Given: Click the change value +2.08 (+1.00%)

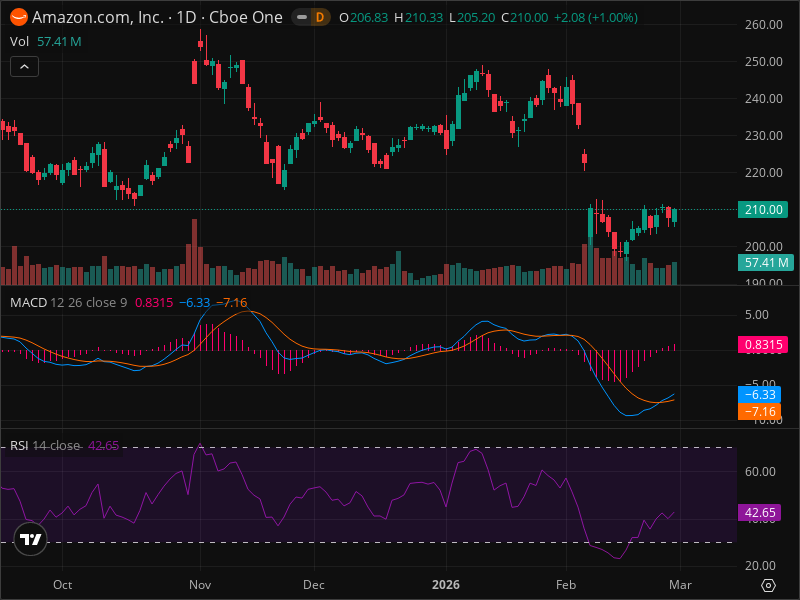Looking at the screenshot, I should (596, 18).
